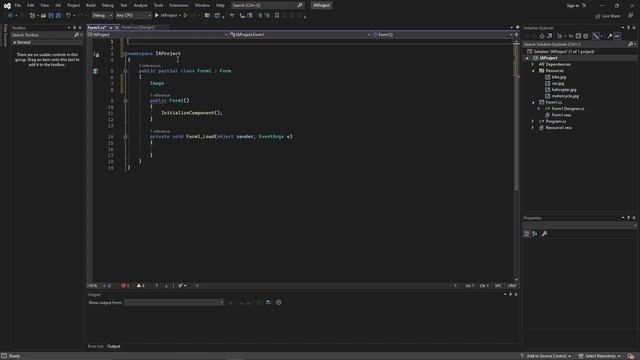Click the feedback icon right of Live Share
The width and height of the screenshot is (640, 360).
[631, 16]
